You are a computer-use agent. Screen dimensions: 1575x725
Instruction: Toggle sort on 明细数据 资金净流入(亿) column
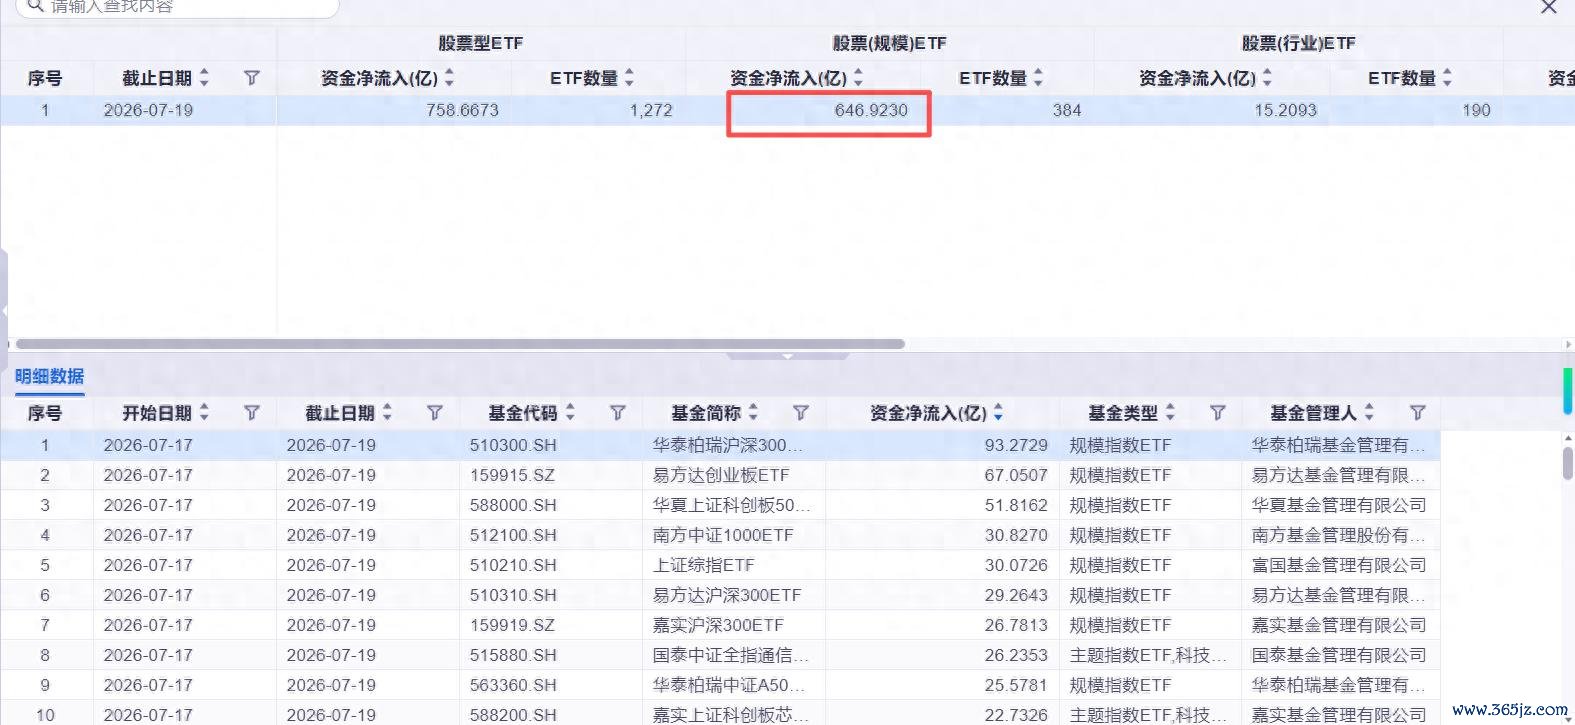coord(998,413)
